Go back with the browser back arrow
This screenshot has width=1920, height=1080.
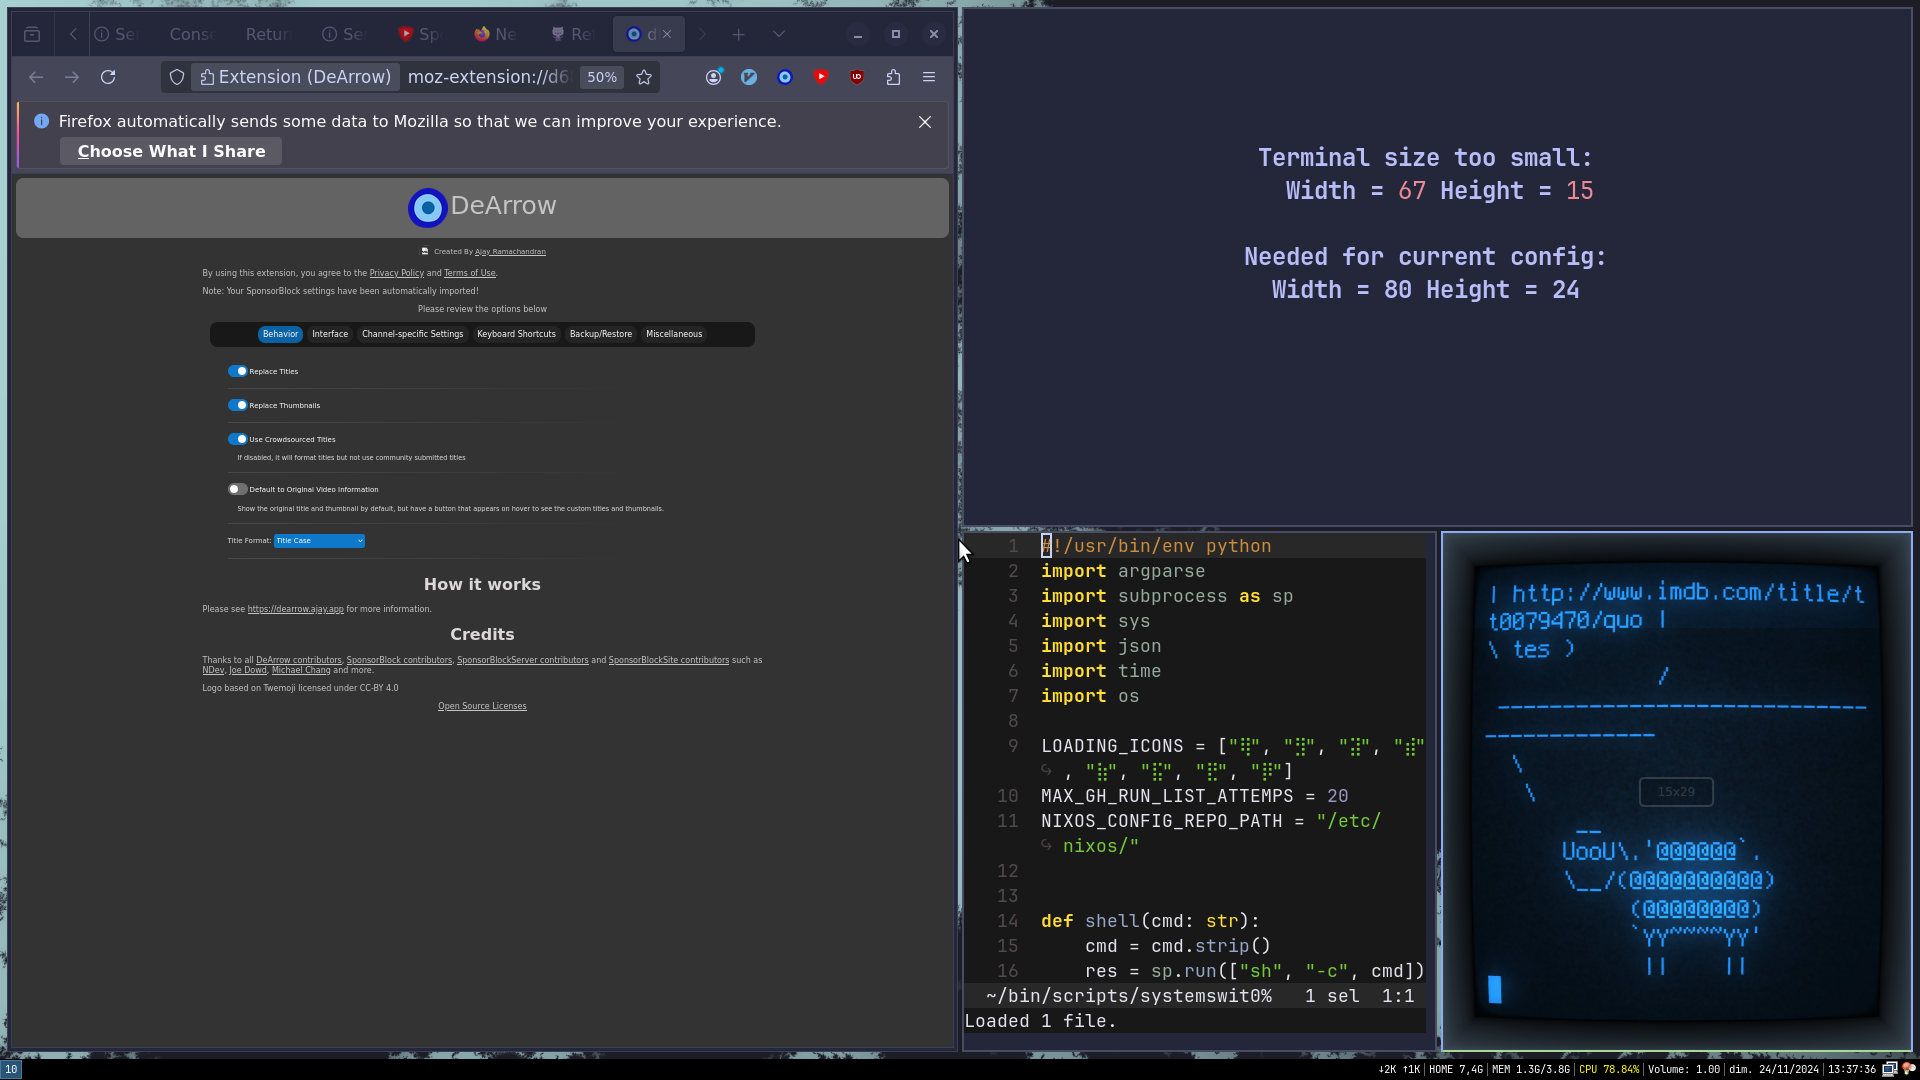36,77
